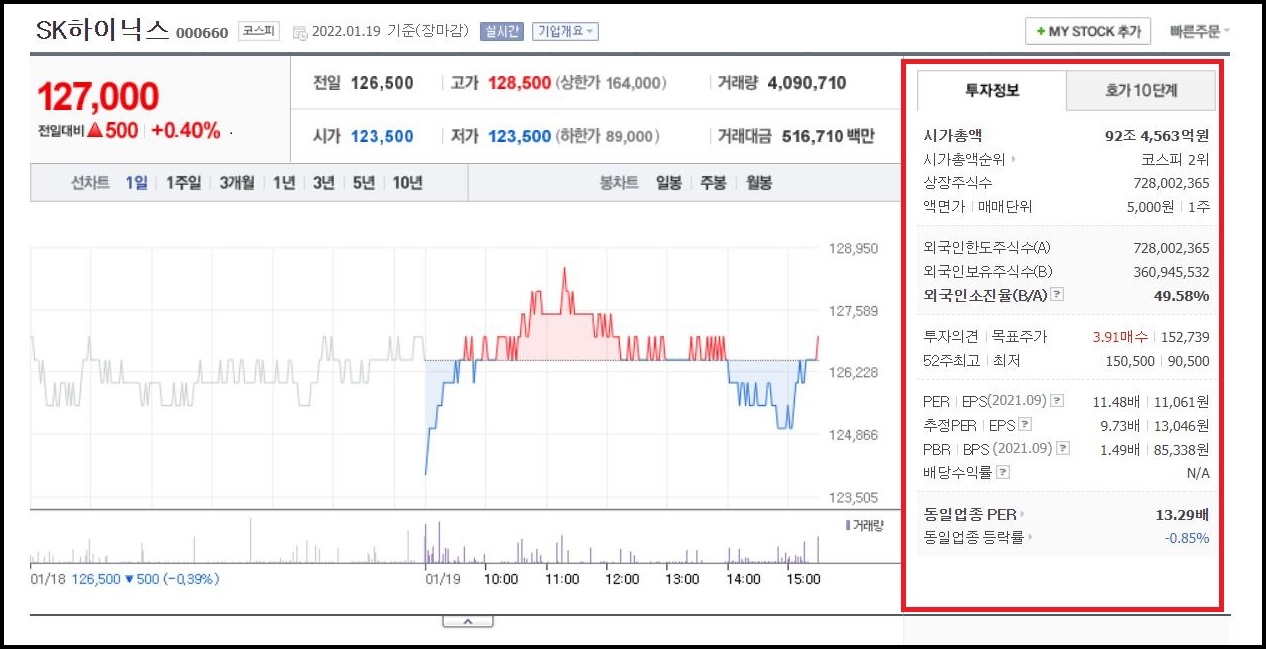Open the 기업개요 dropdown
1266x649 pixels.
[565, 31]
